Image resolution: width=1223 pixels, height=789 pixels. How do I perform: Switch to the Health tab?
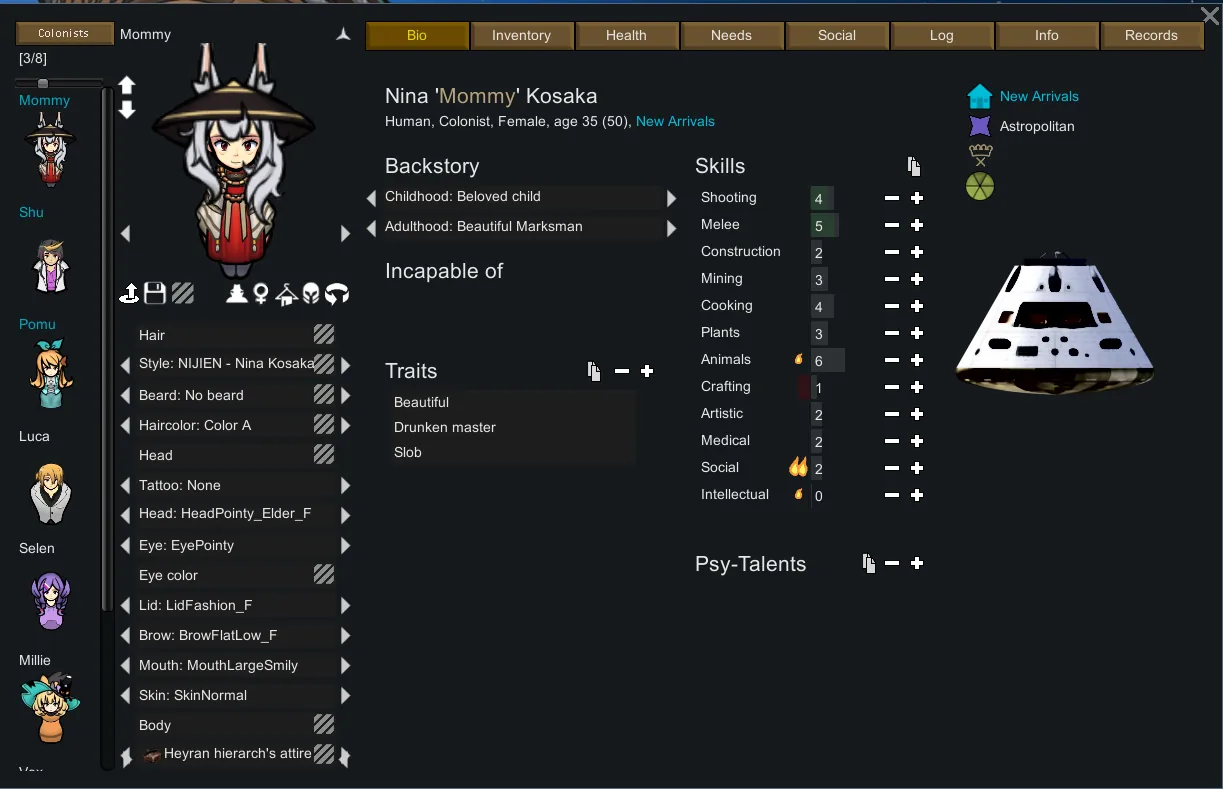tap(626, 35)
